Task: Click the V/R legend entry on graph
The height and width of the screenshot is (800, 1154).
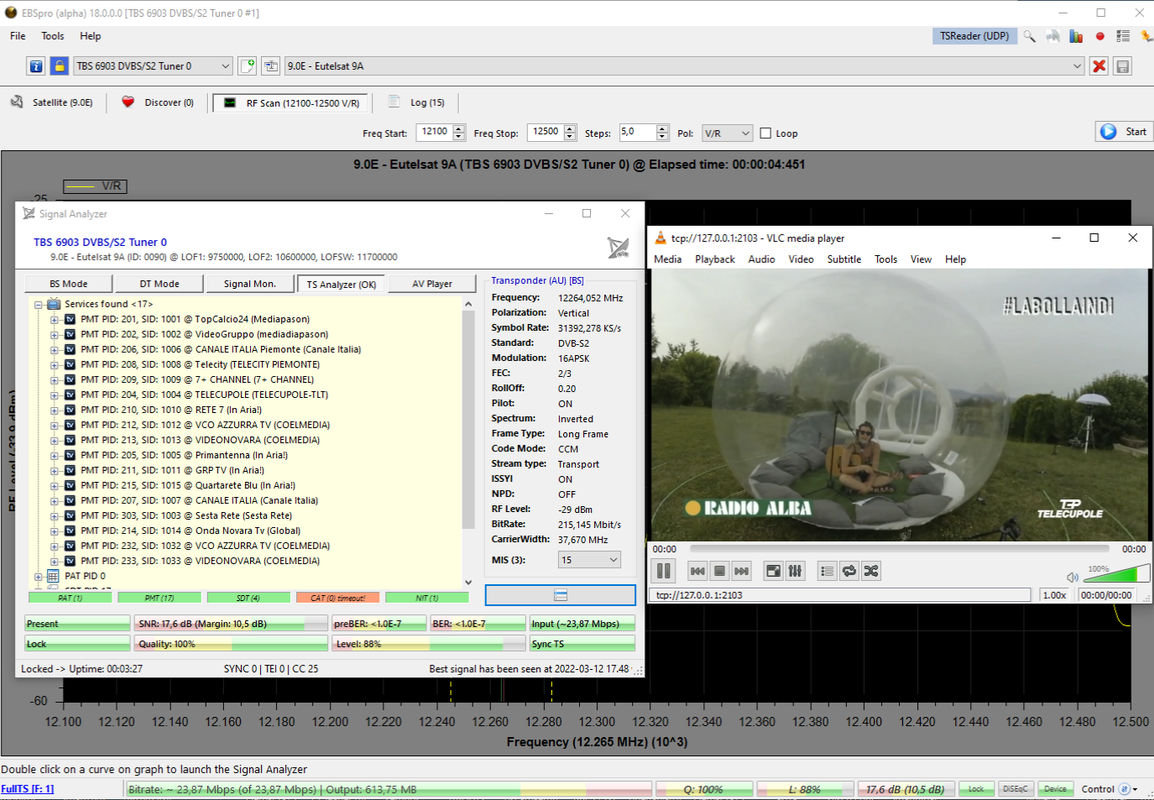Action: tap(95, 186)
